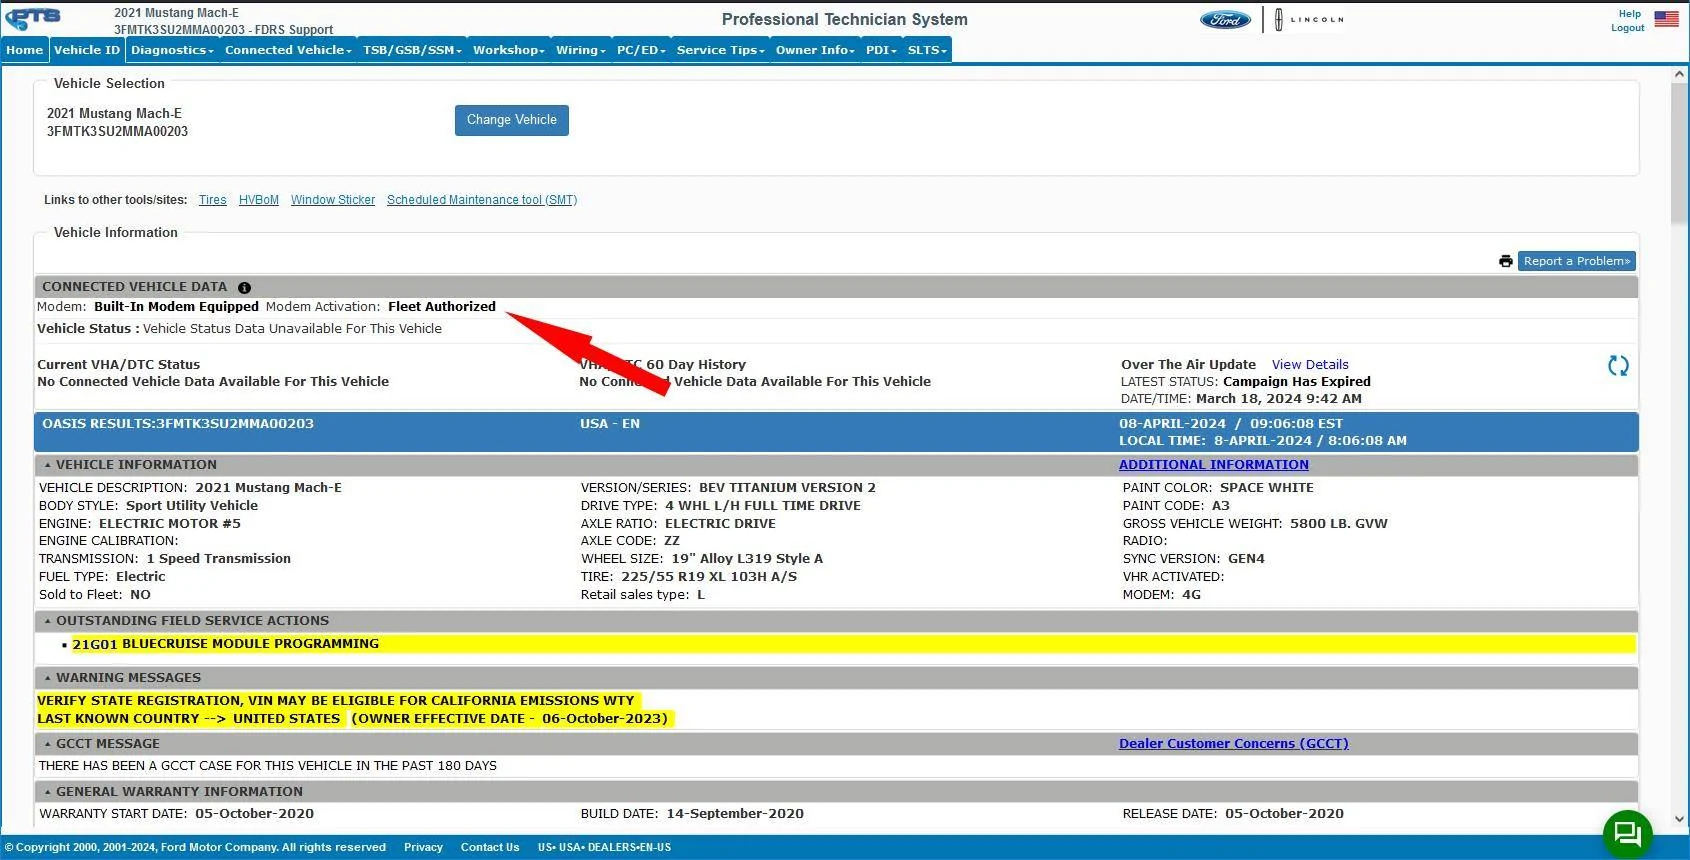Screen dimensions: 1690x860
Task: Open the Privacy footer link
Action: pos(423,847)
